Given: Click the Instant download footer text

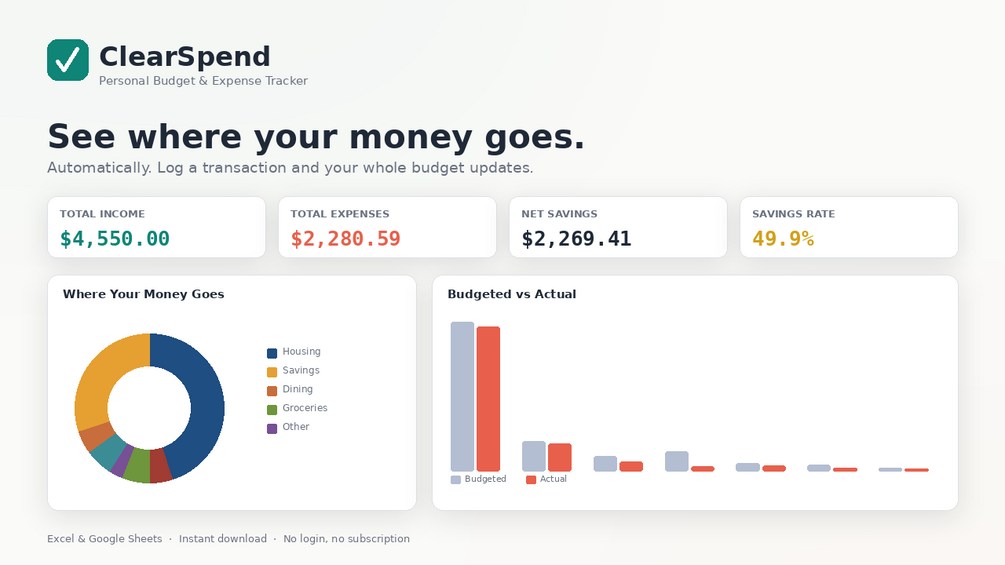Looking at the screenshot, I should [222, 539].
